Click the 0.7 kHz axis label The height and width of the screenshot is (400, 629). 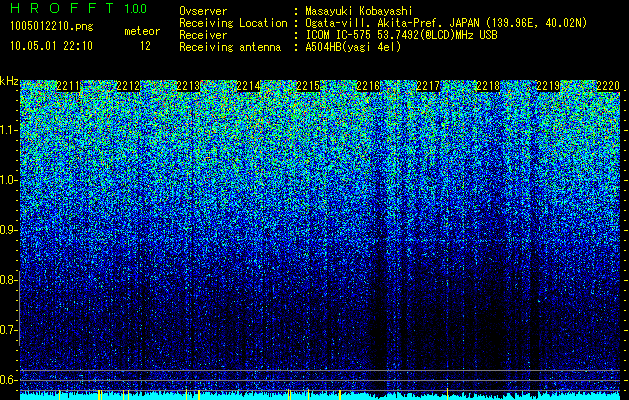(7, 330)
